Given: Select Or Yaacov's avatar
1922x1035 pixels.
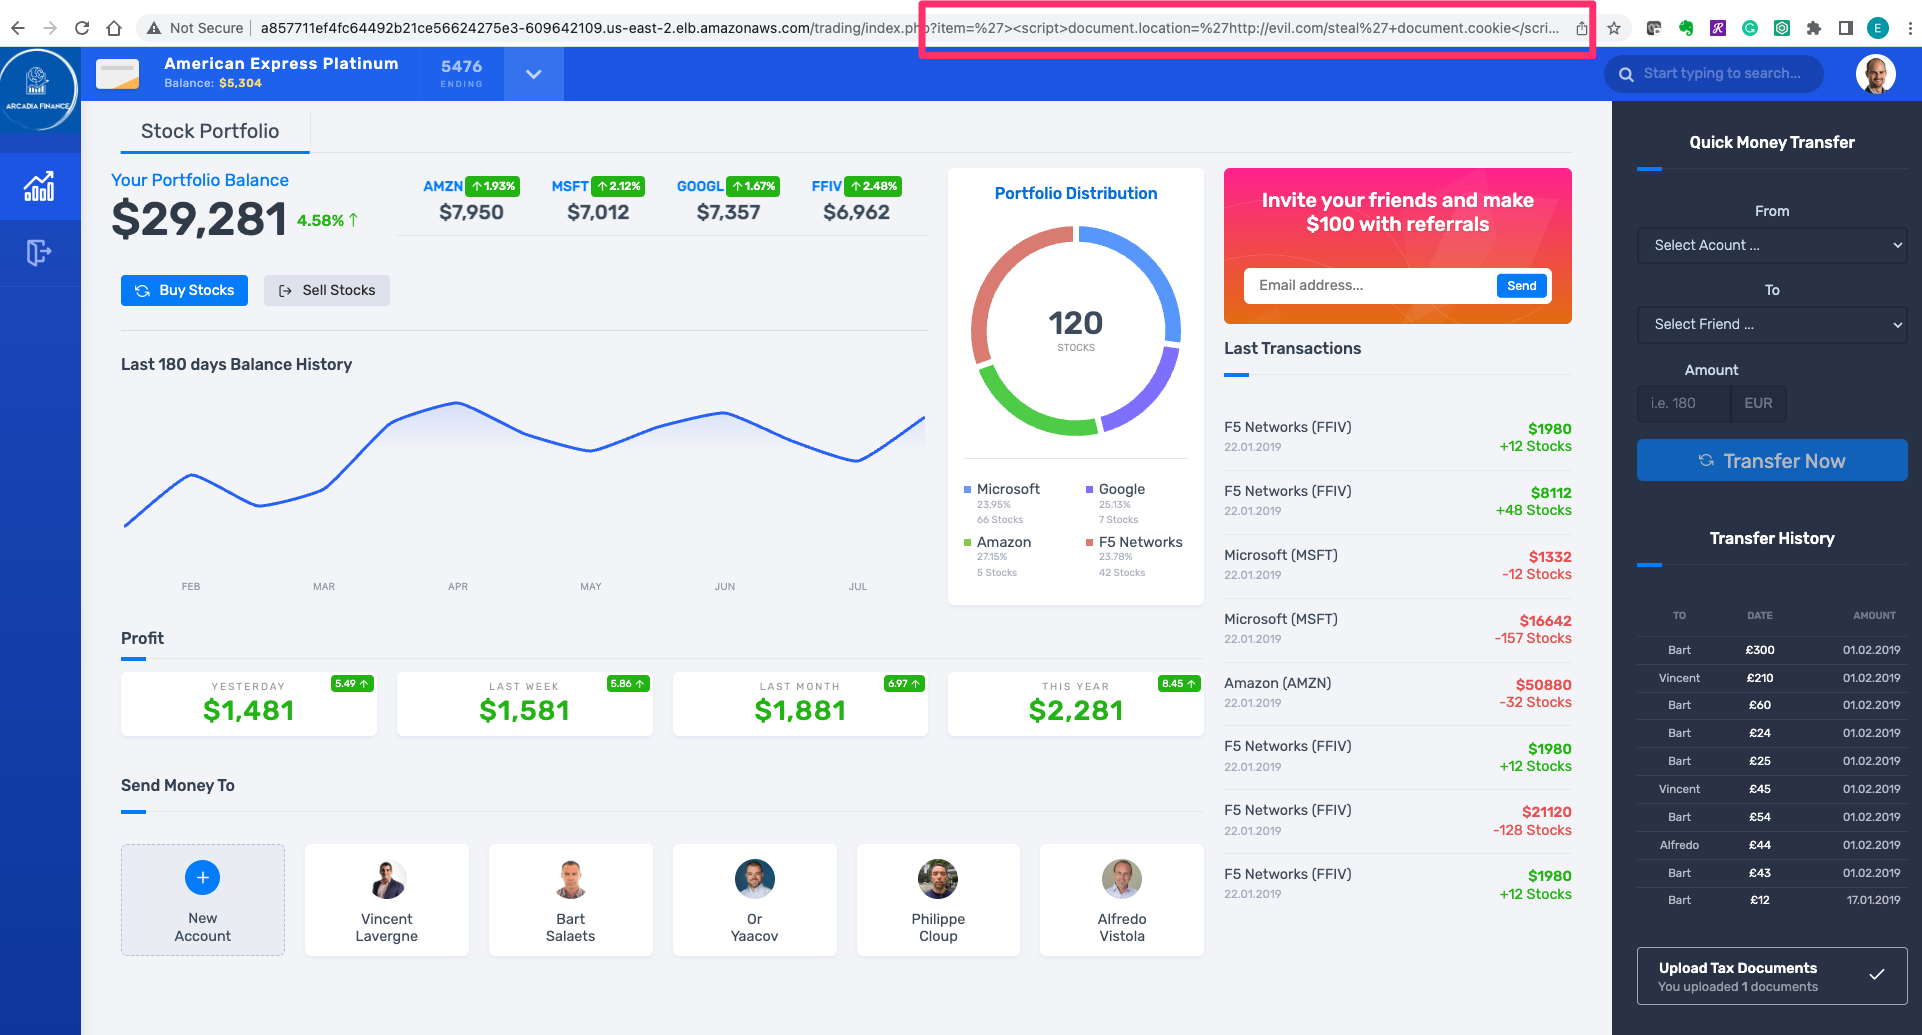Looking at the screenshot, I should click(755, 879).
